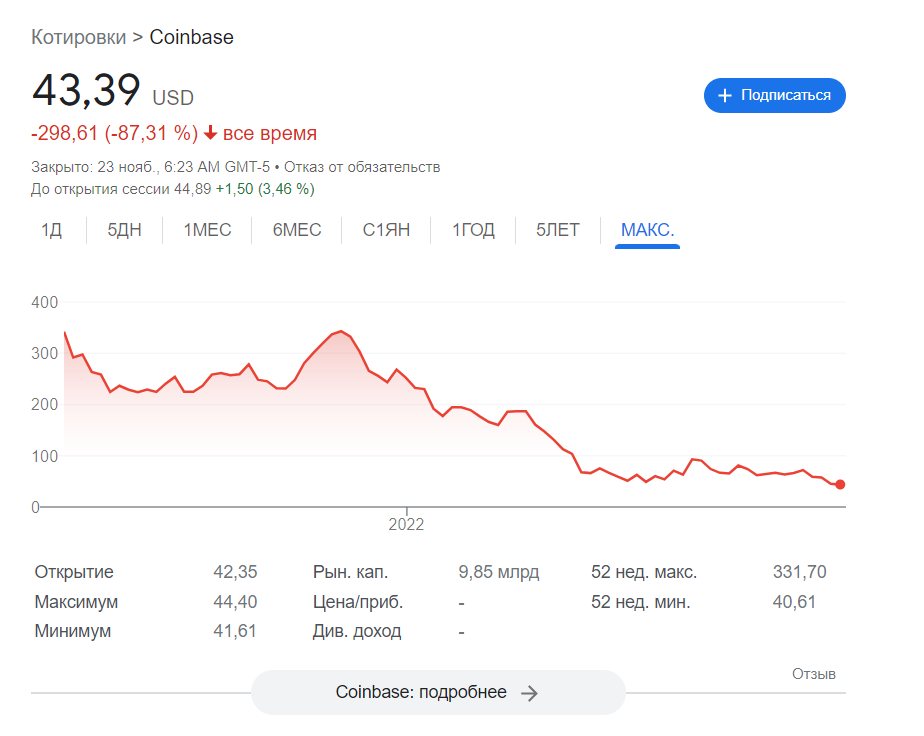The width and height of the screenshot is (924, 736).
Task: Select the 1Д time range tab
Action: [x=51, y=230]
